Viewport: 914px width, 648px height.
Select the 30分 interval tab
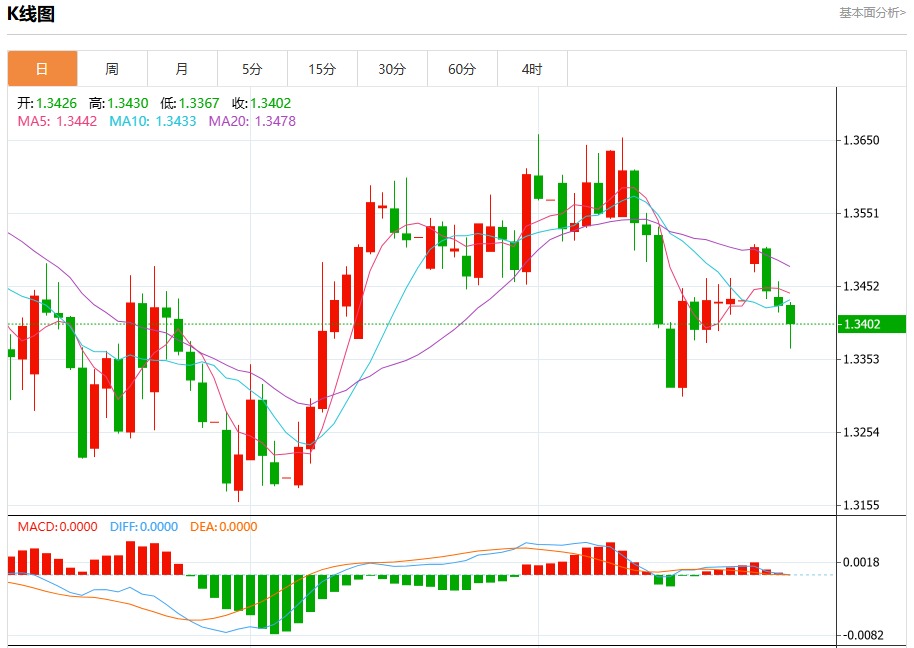tap(392, 69)
